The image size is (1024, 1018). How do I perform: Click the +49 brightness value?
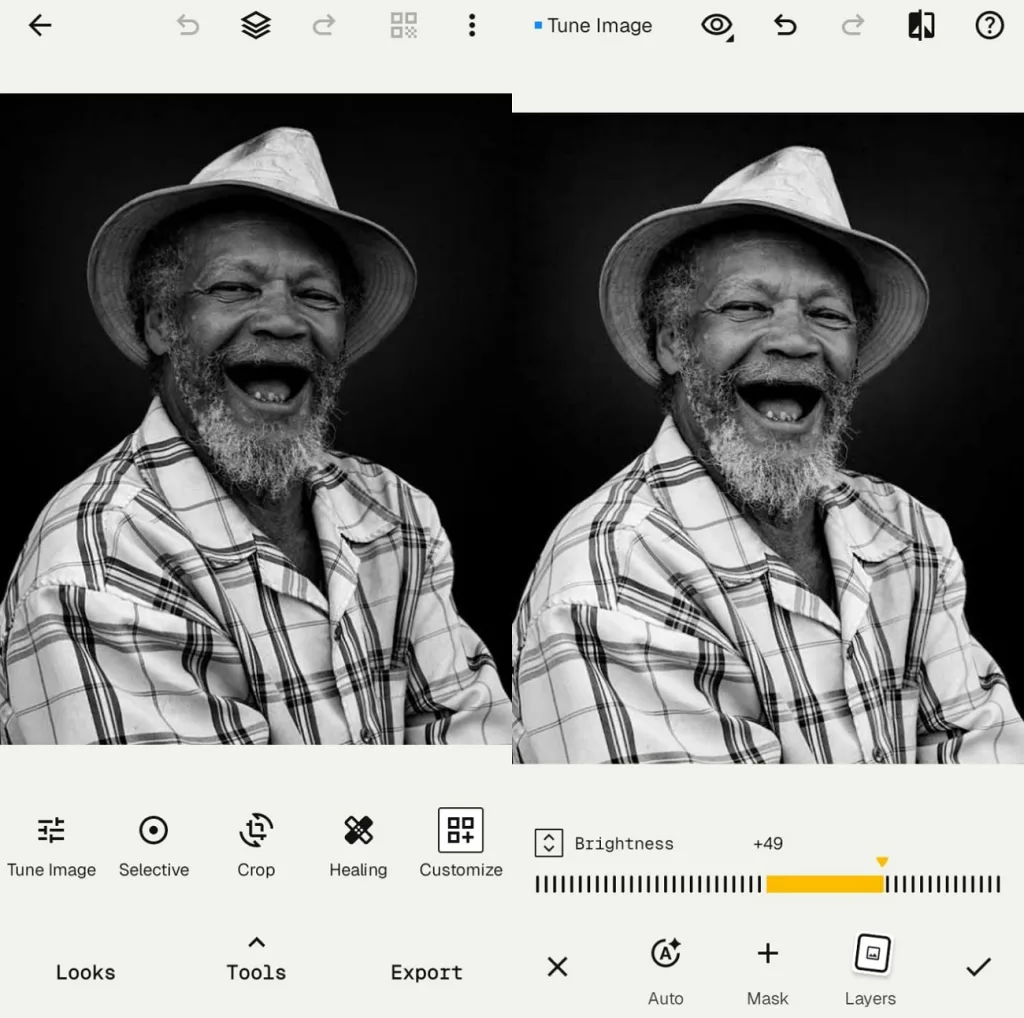point(768,844)
